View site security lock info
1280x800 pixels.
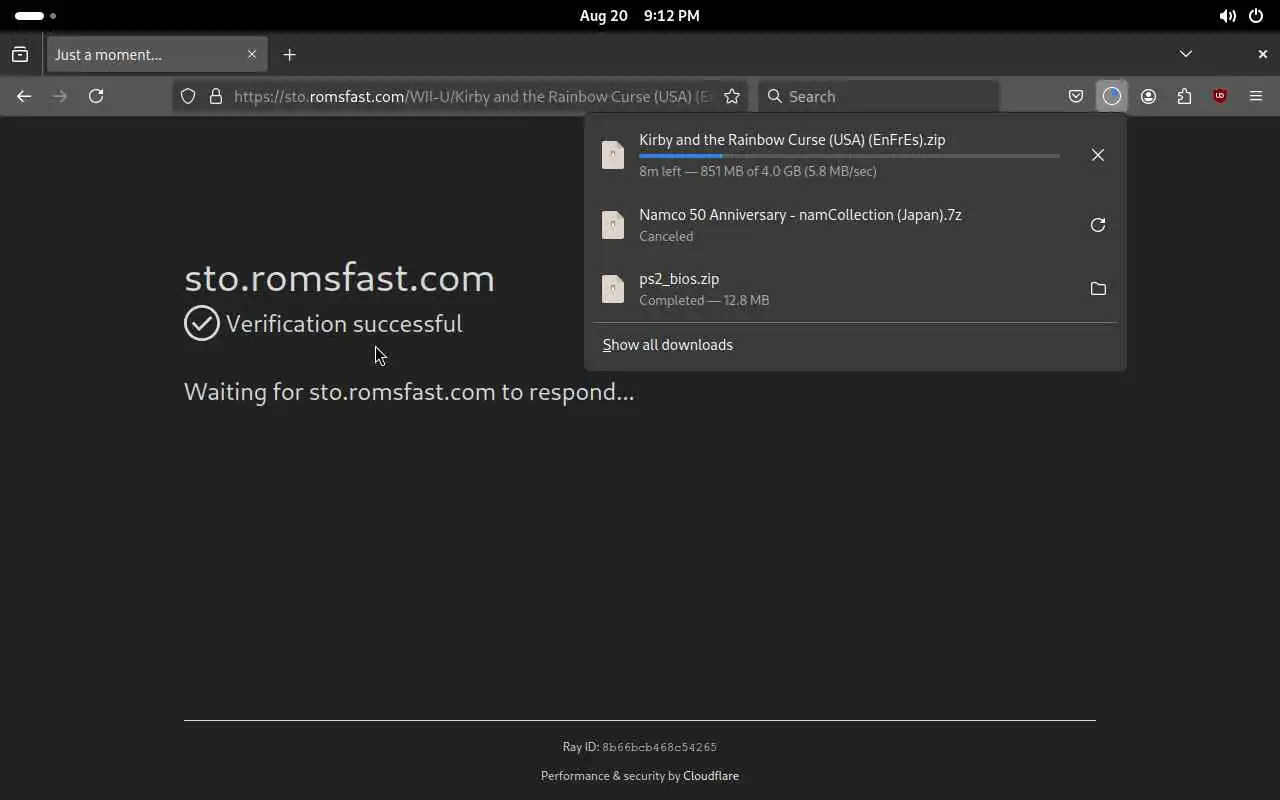tap(215, 96)
